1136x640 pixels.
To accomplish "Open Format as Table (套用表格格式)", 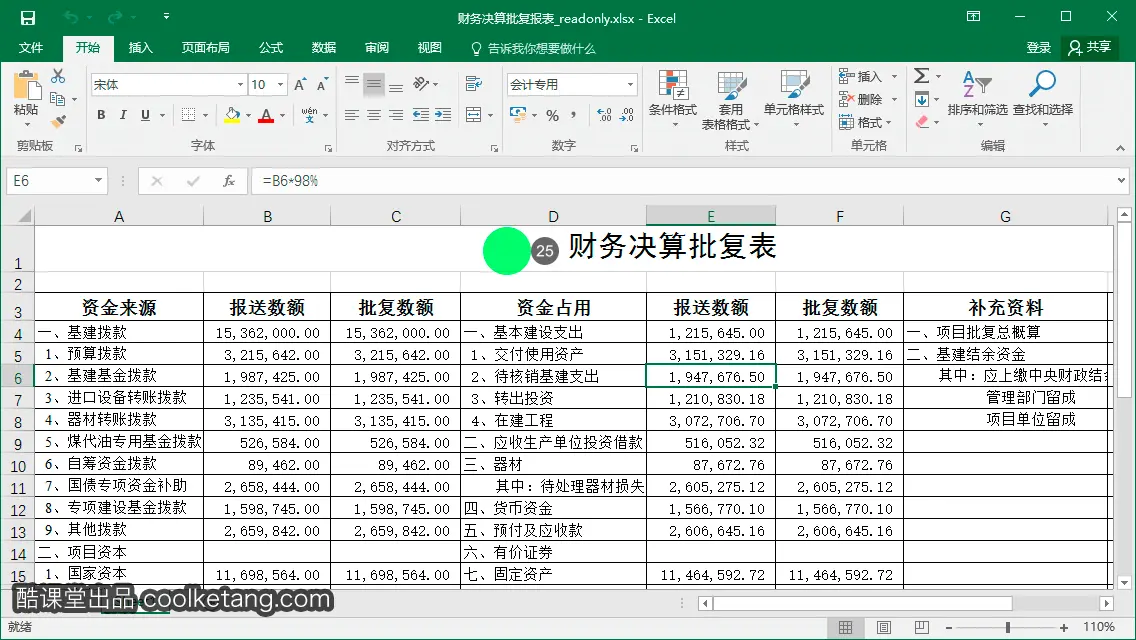I will click(x=730, y=99).
